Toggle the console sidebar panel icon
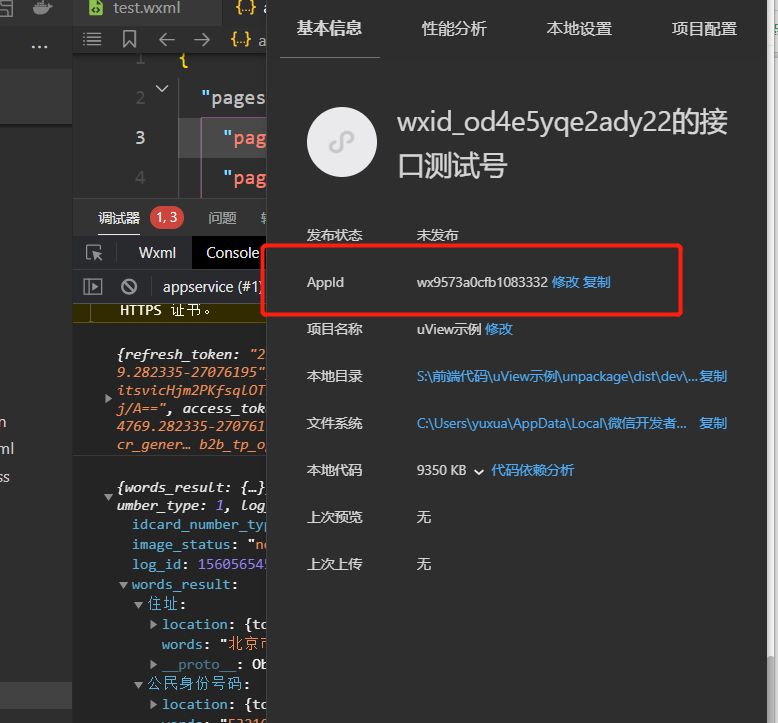Image resolution: width=778 pixels, height=723 pixels. coord(93,286)
